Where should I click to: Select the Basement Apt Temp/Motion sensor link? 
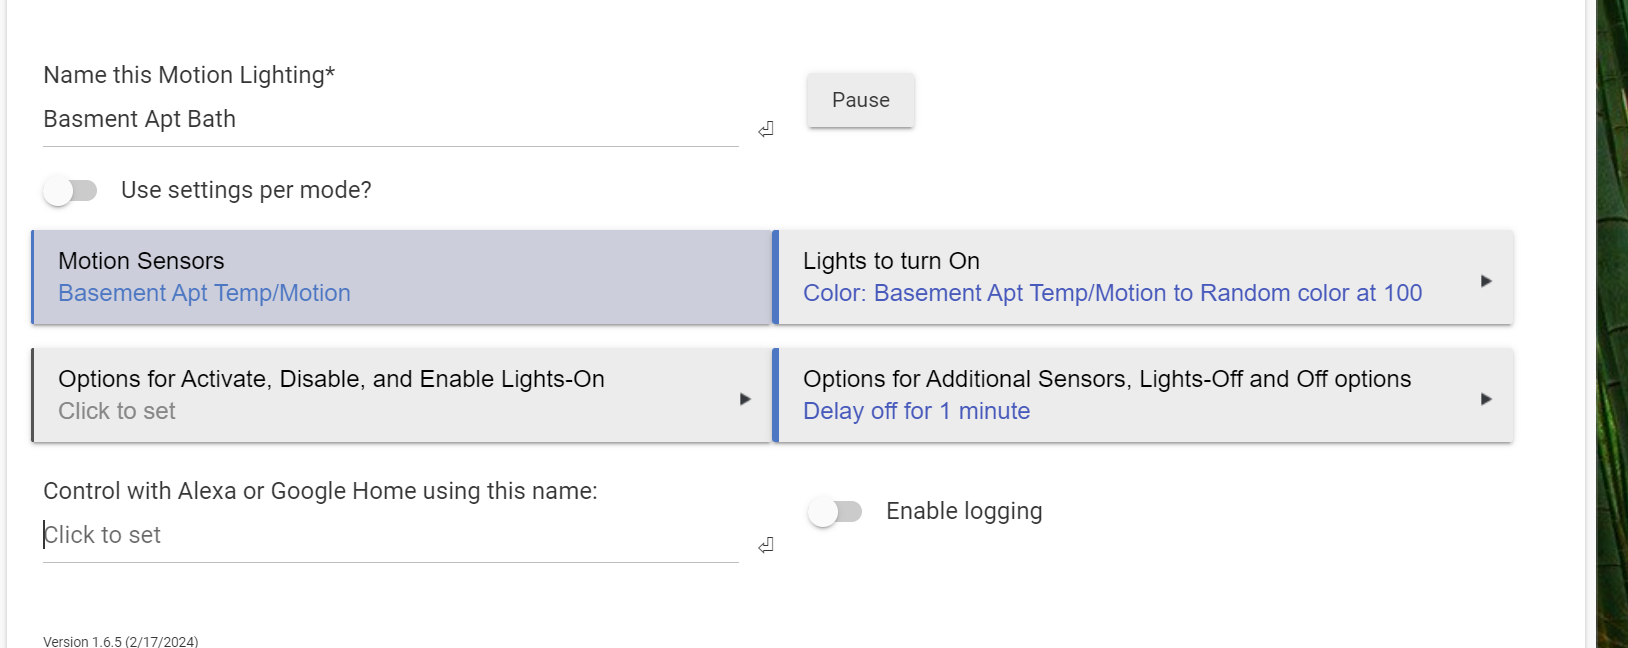click(x=204, y=293)
